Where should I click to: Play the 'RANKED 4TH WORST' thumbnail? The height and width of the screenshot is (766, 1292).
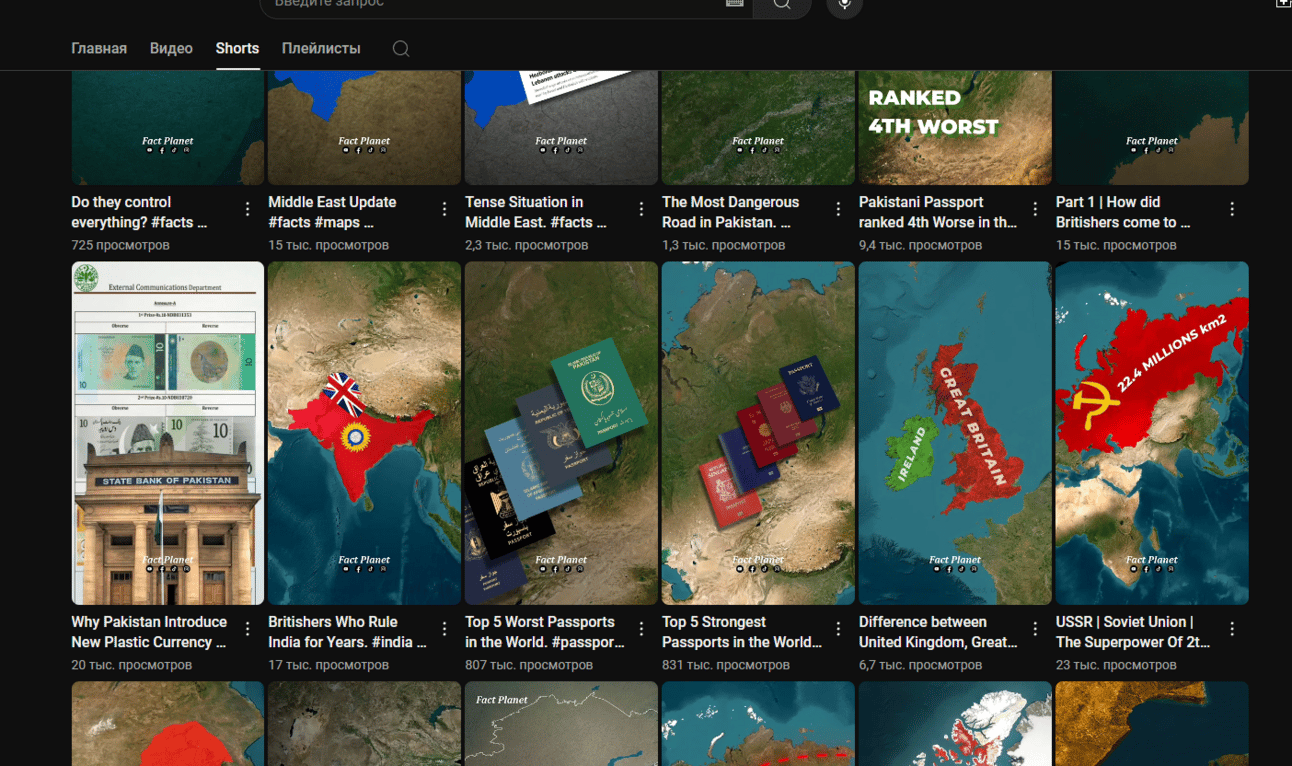pyautogui.click(x=955, y=127)
